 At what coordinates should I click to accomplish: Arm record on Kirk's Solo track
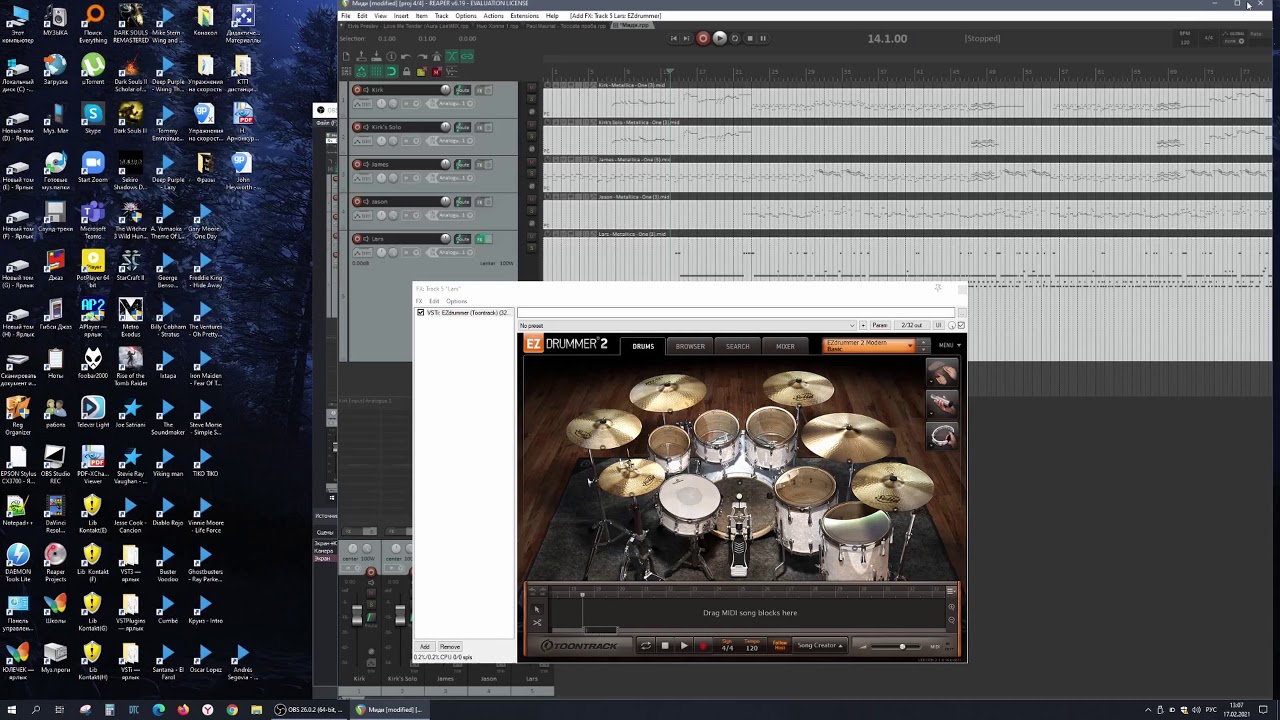(357, 127)
